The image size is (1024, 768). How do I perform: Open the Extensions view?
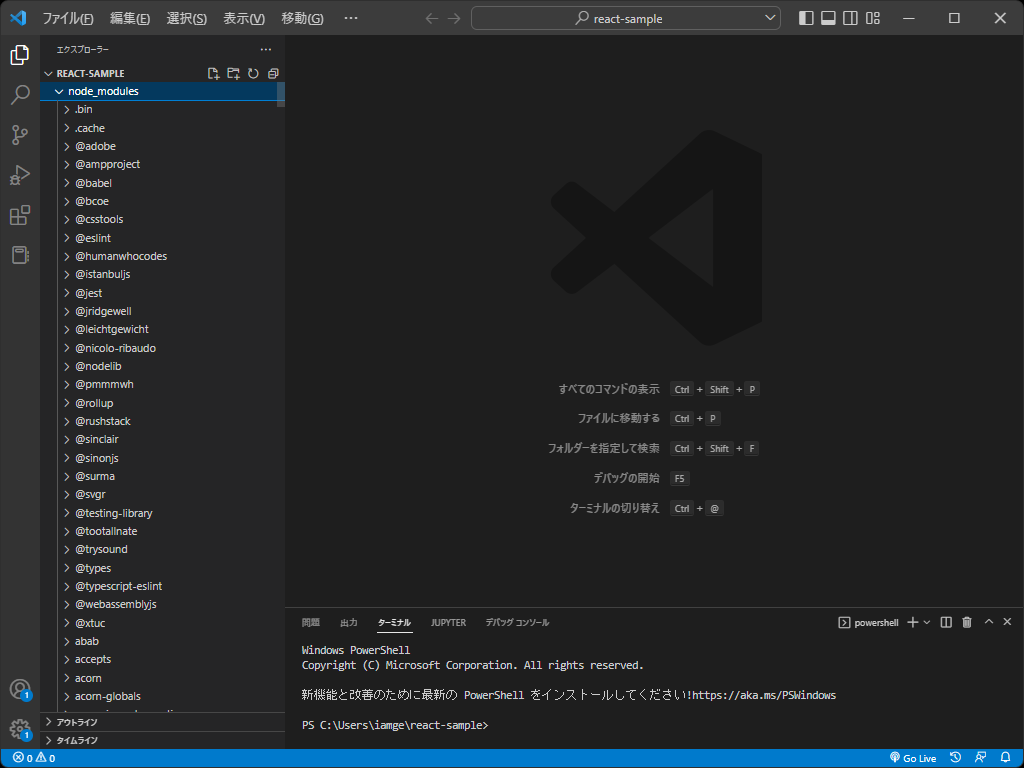[x=20, y=215]
